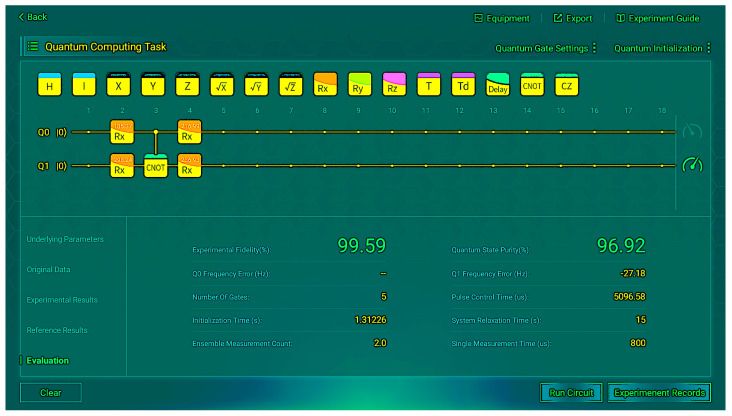Screen dimensions: 732x416
Task: Go Back to previous screen
Action: click(x=33, y=17)
